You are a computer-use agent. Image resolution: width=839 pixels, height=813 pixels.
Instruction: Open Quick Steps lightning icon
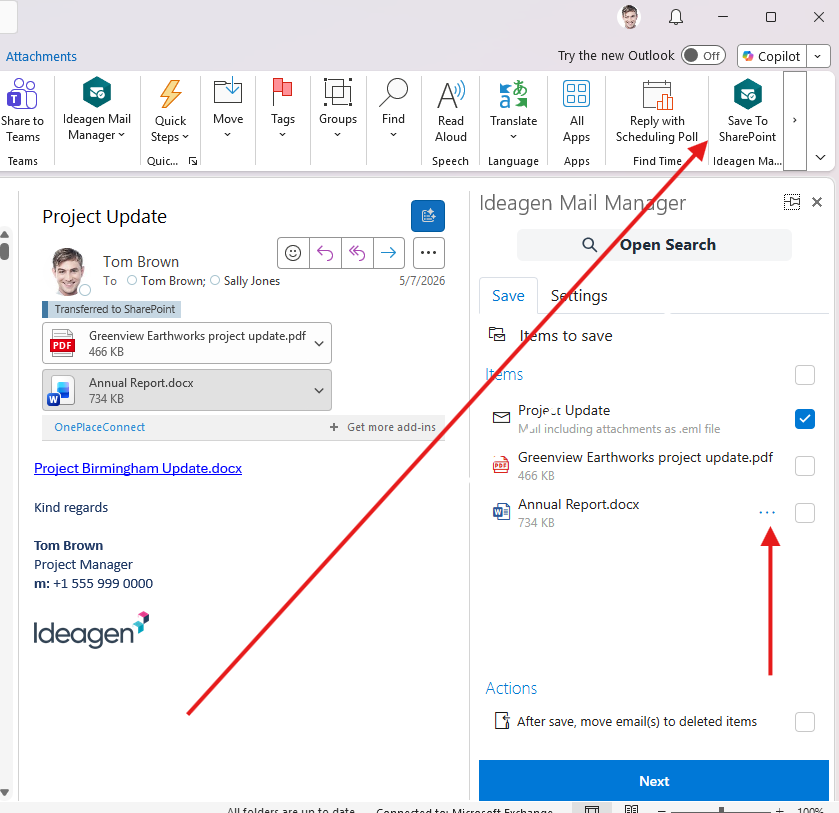point(170,94)
